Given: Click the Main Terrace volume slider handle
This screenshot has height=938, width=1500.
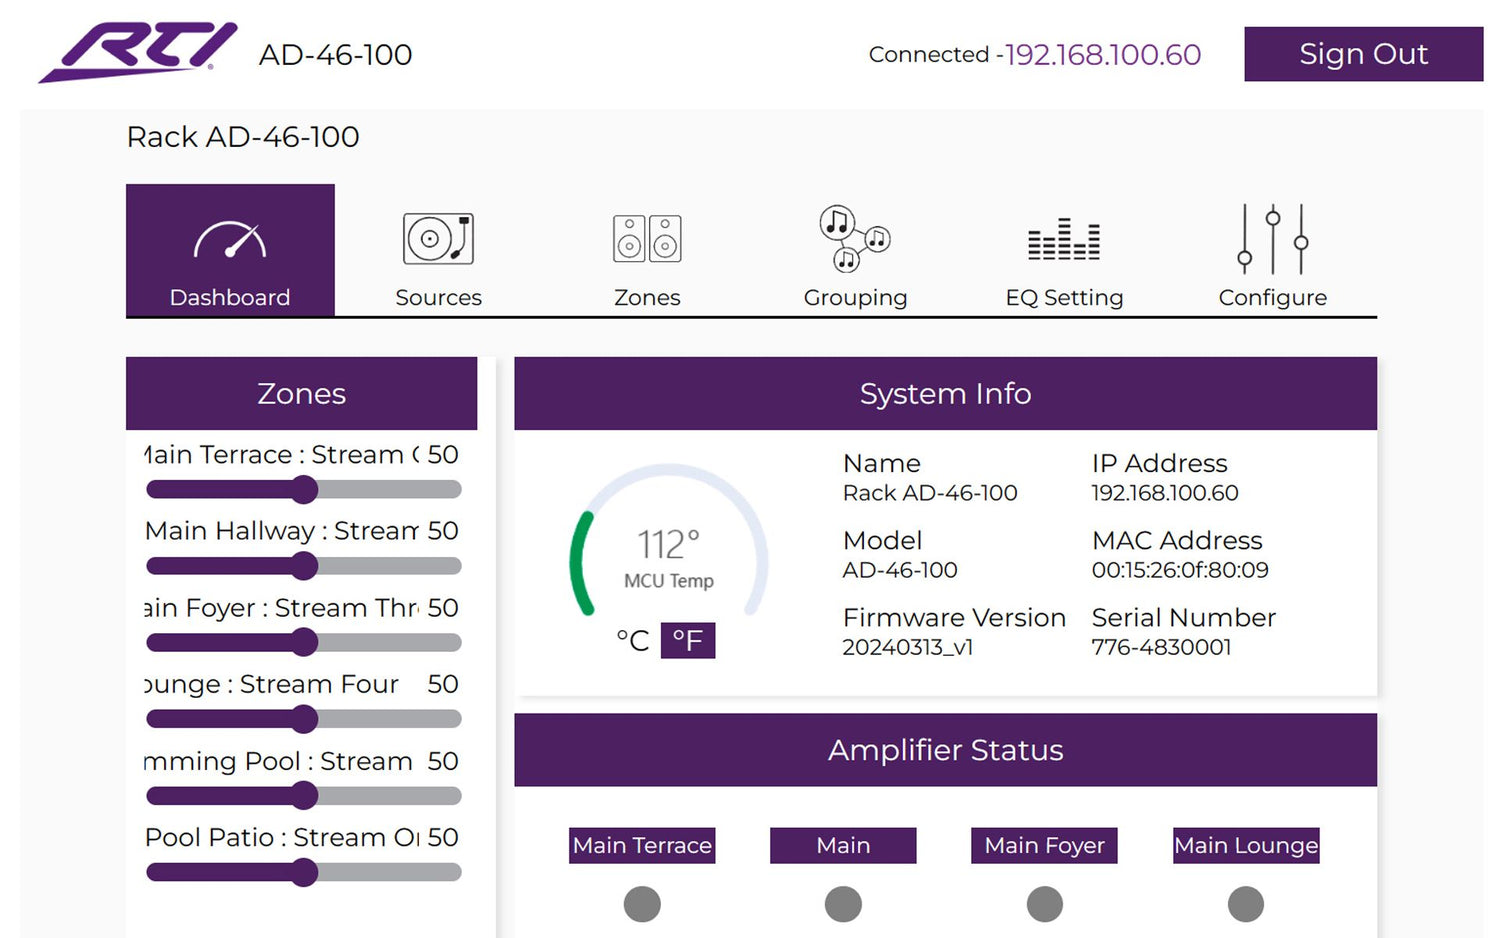Looking at the screenshot, I should [x=304, y=490].
